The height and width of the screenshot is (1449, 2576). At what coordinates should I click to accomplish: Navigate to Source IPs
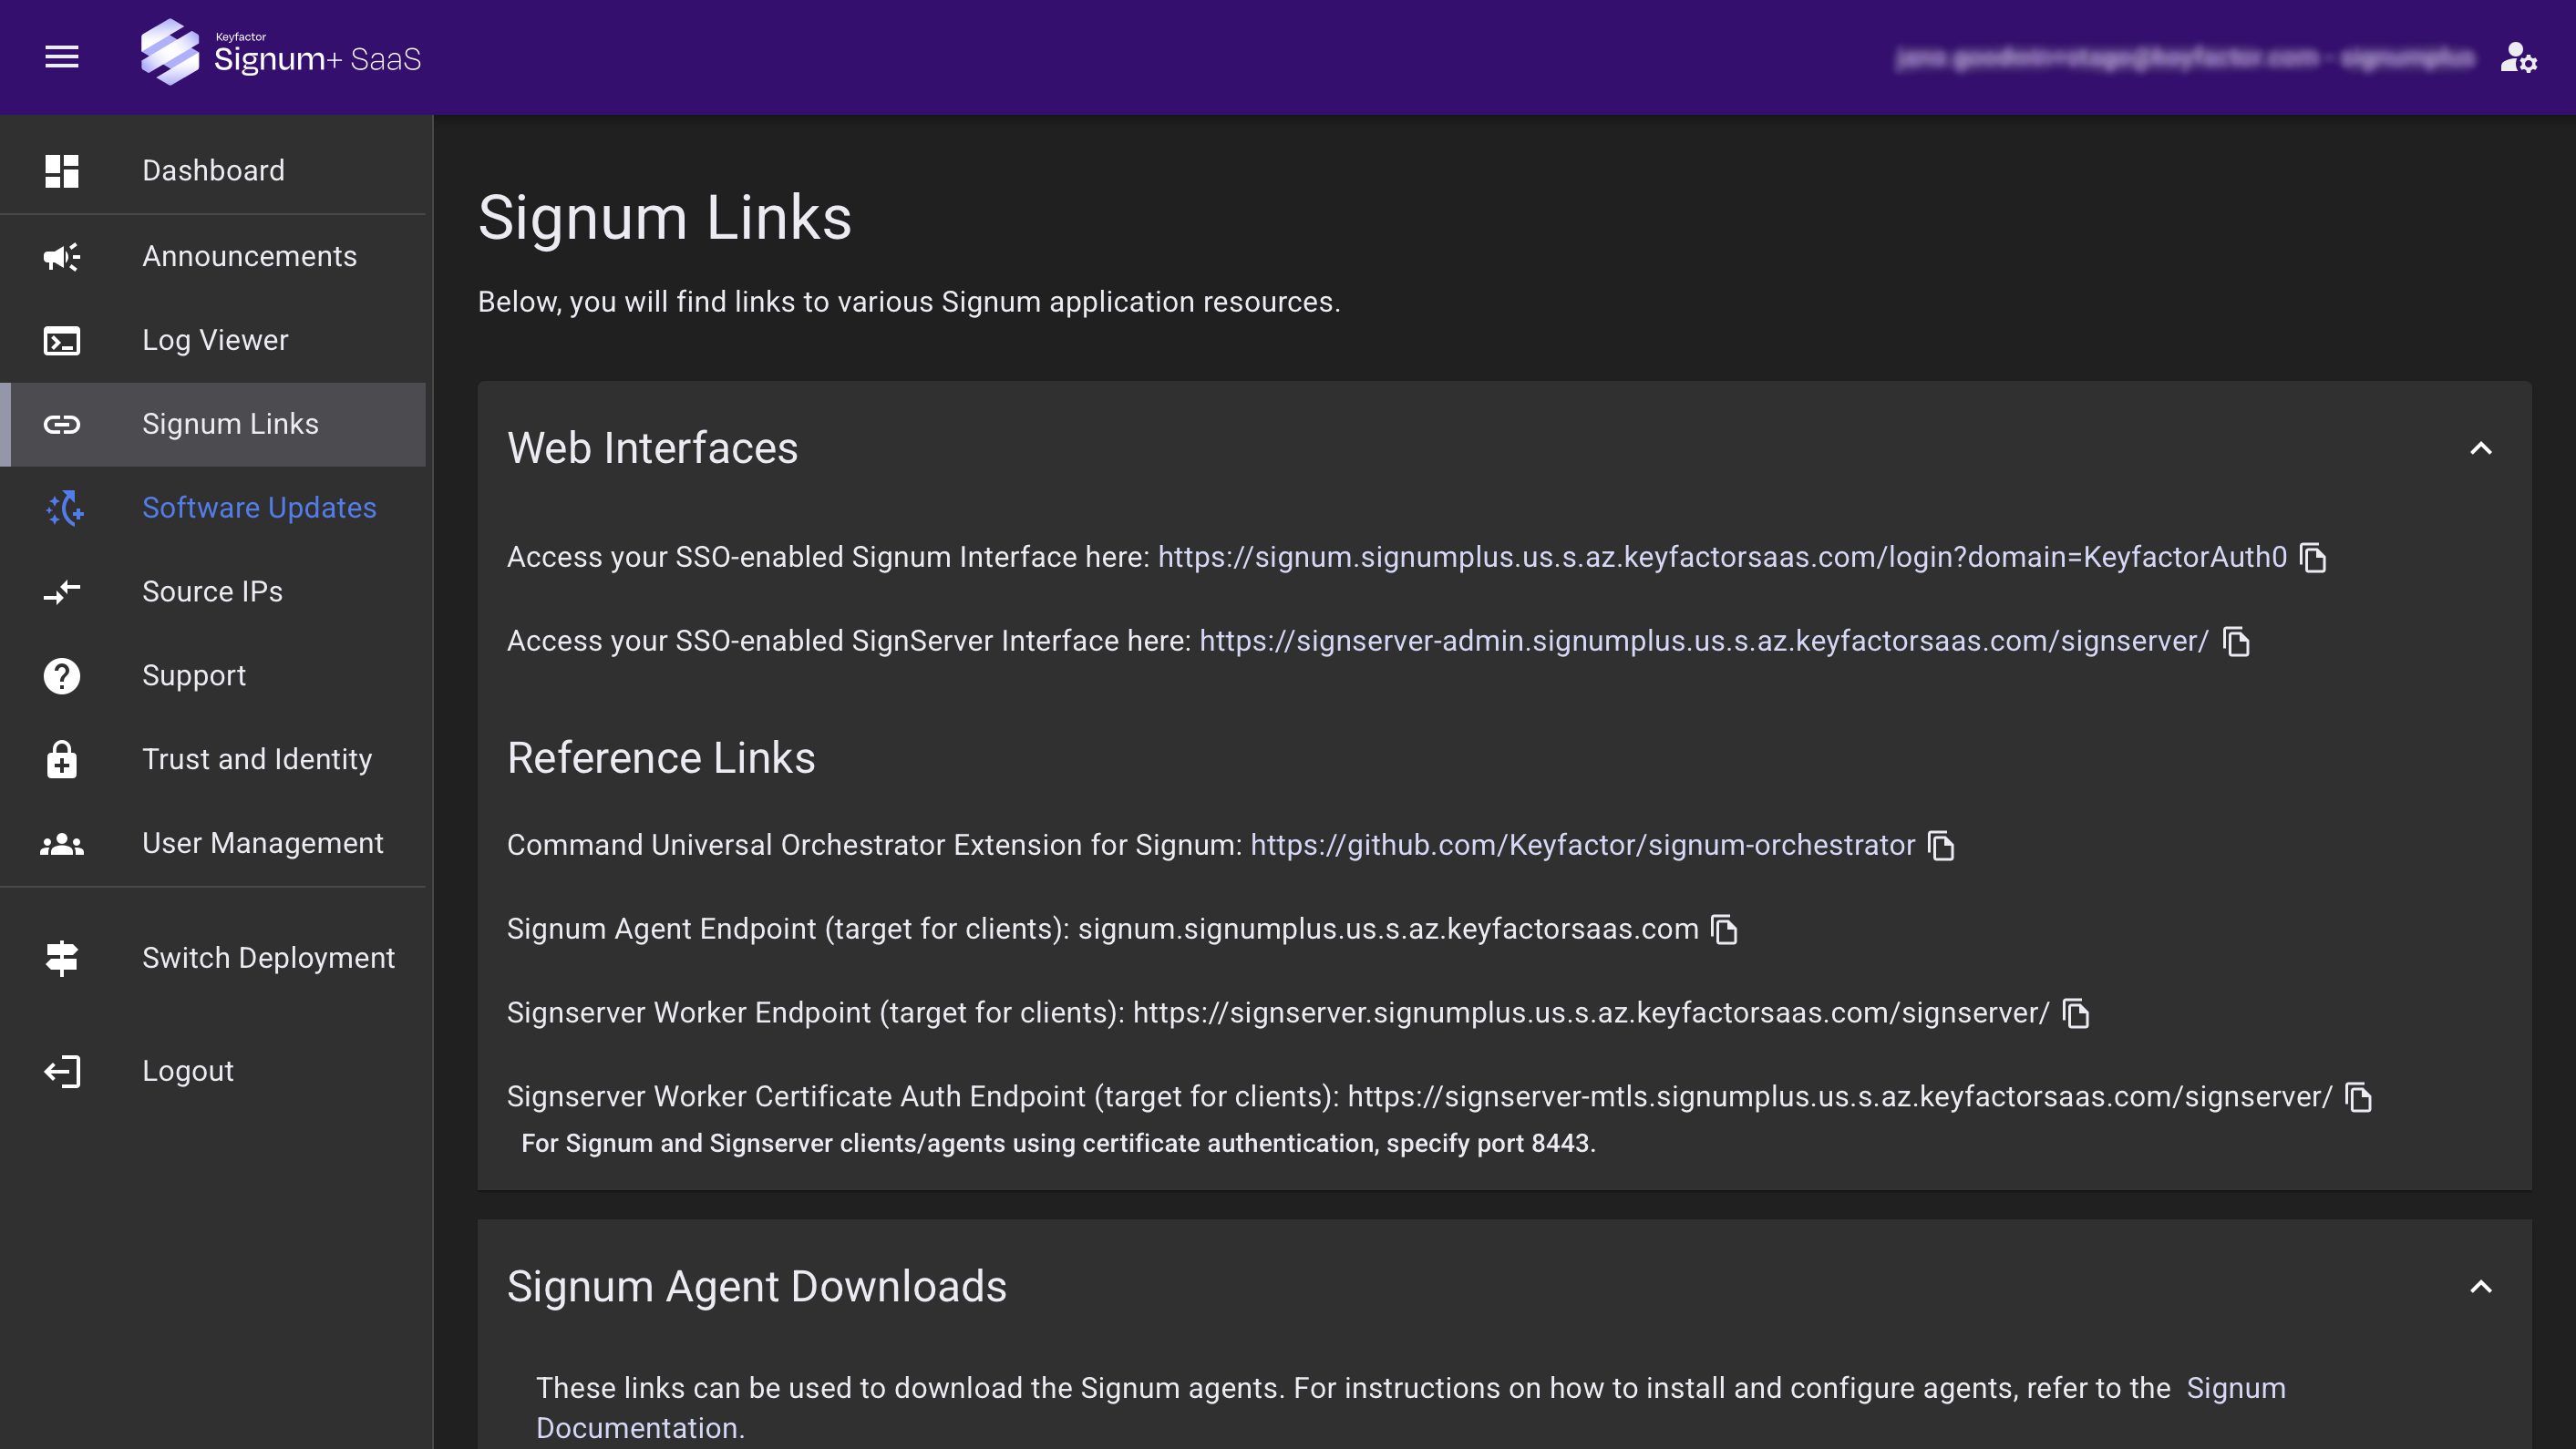(x=213, y=592)
